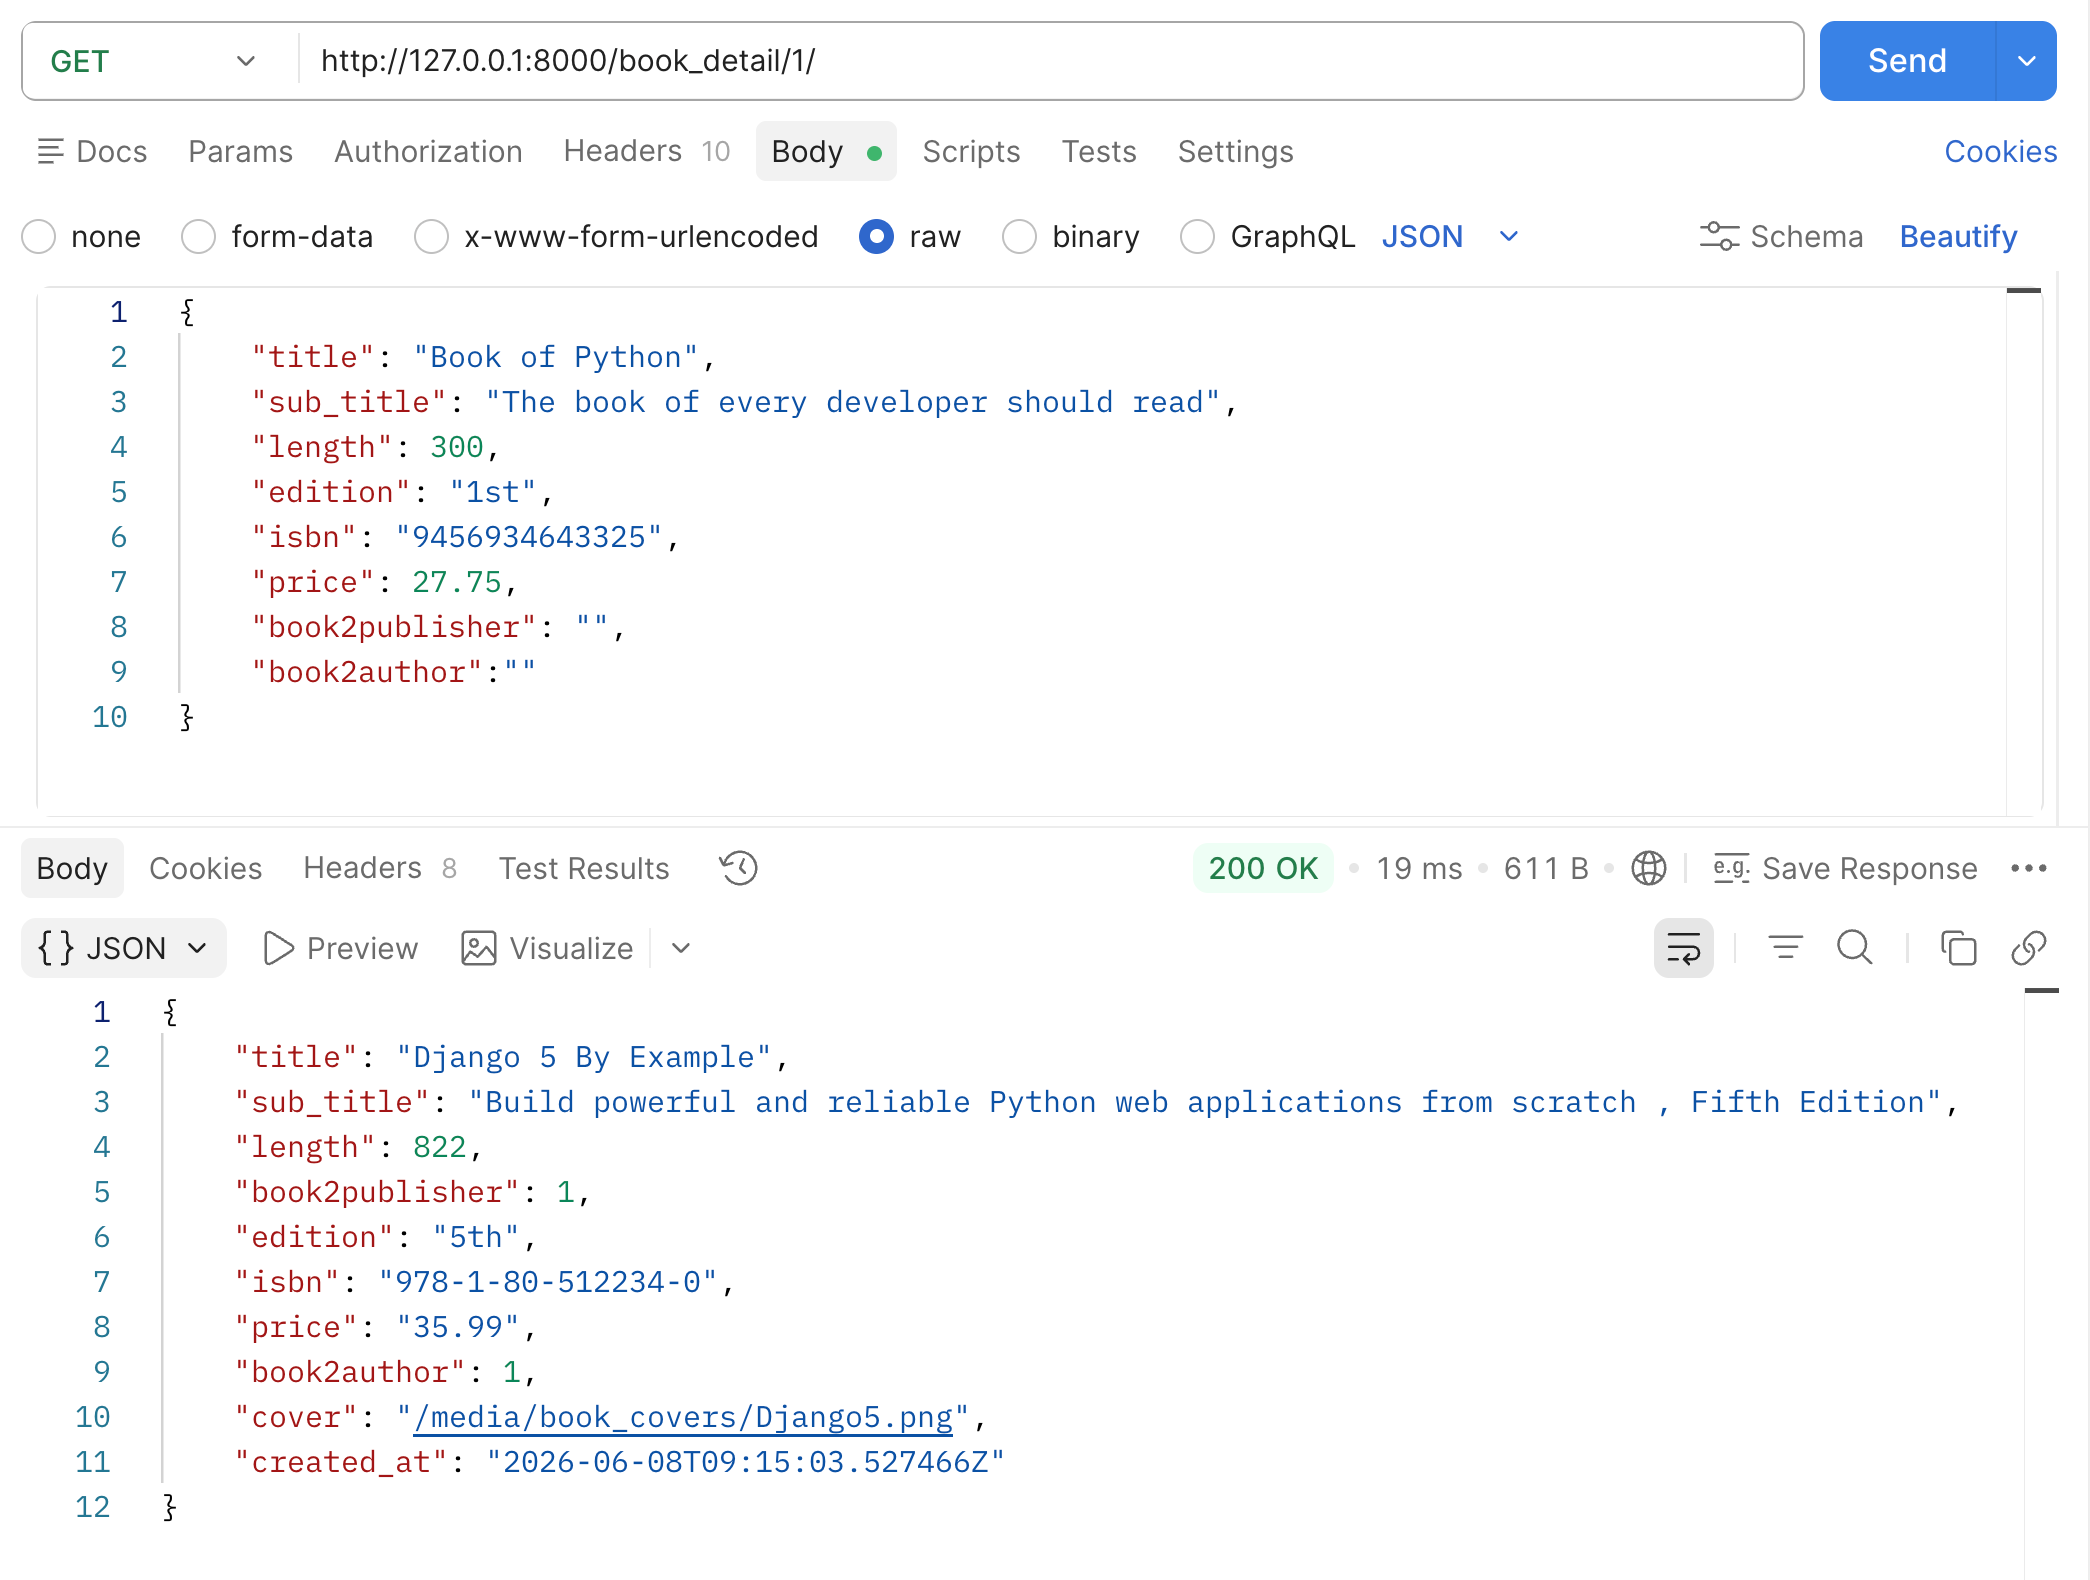The width and height of the screenshot is (2090, 1580).
Task: Click the Cookies link at top right
Action: 2000,151
